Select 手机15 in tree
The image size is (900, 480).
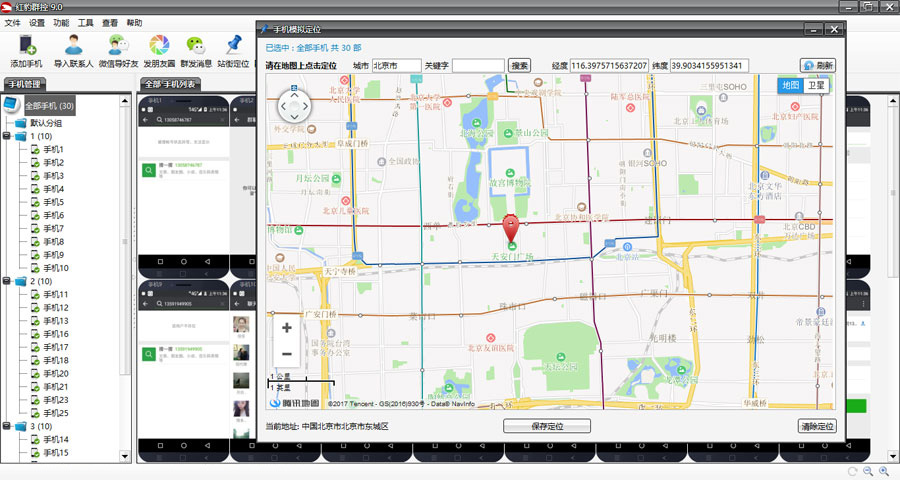pos(56,453)
